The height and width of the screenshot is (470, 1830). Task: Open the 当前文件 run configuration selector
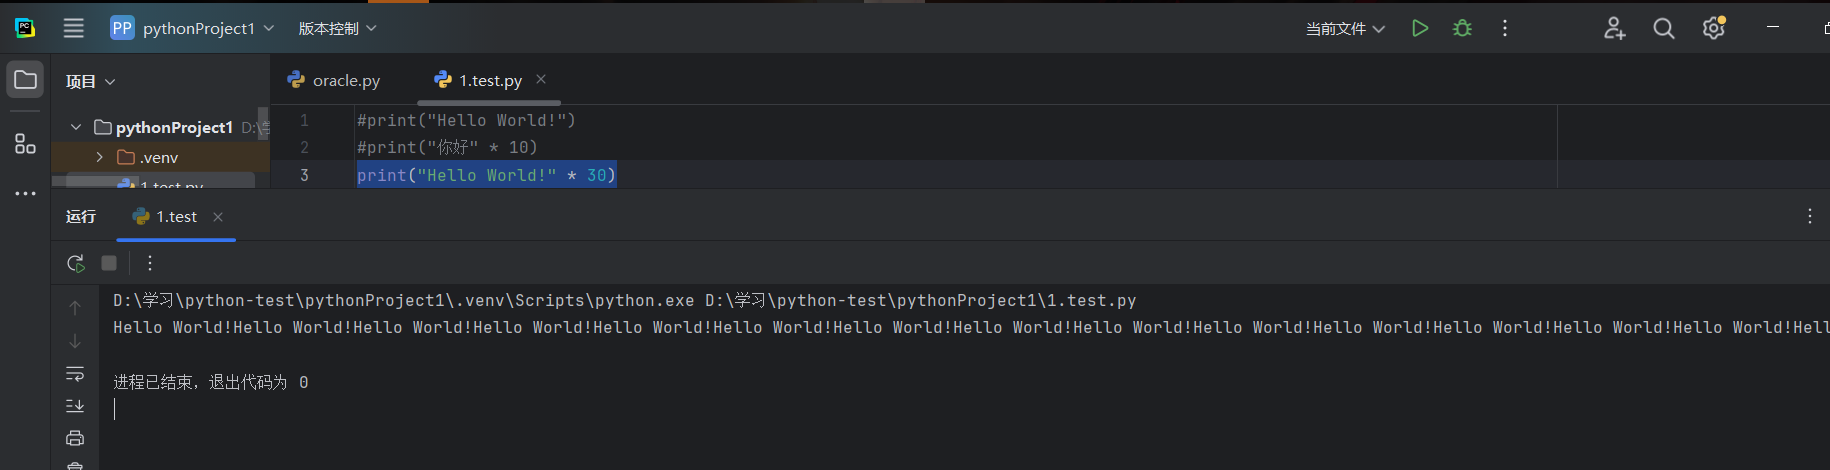tap(1345, 28)
